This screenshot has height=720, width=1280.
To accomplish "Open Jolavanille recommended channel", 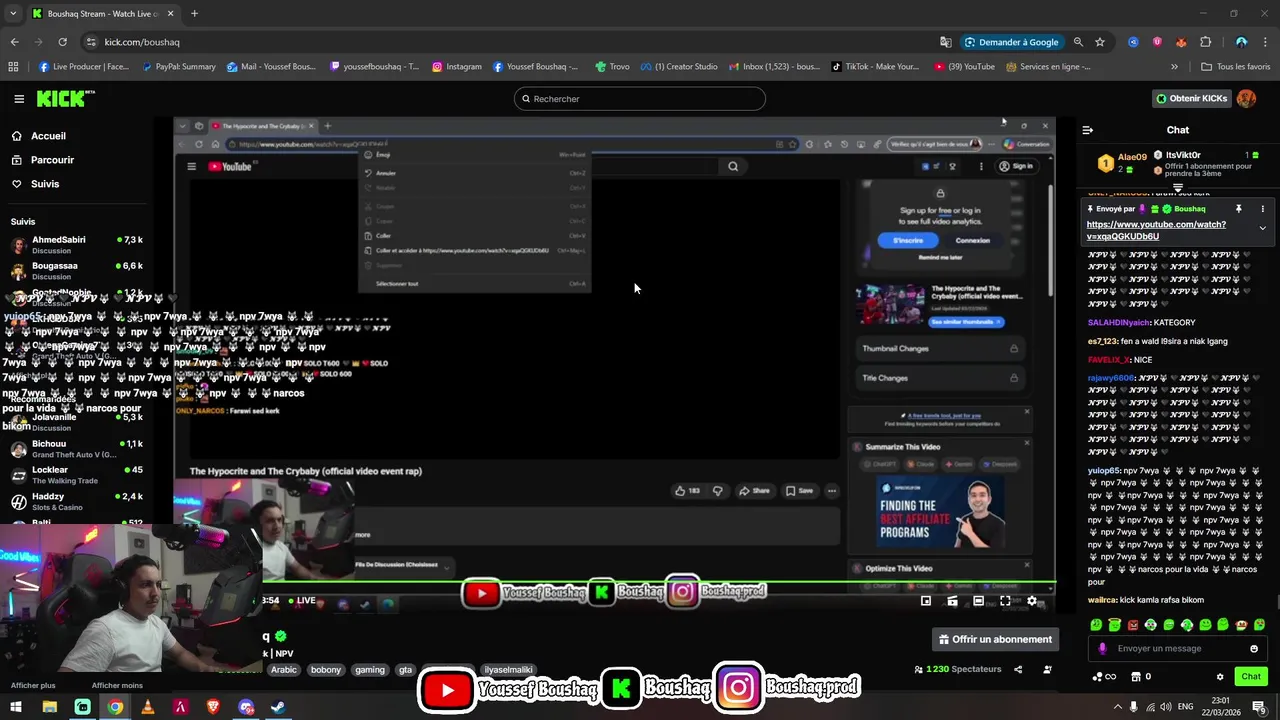I will pyautogui.click(x=78, y=422).
